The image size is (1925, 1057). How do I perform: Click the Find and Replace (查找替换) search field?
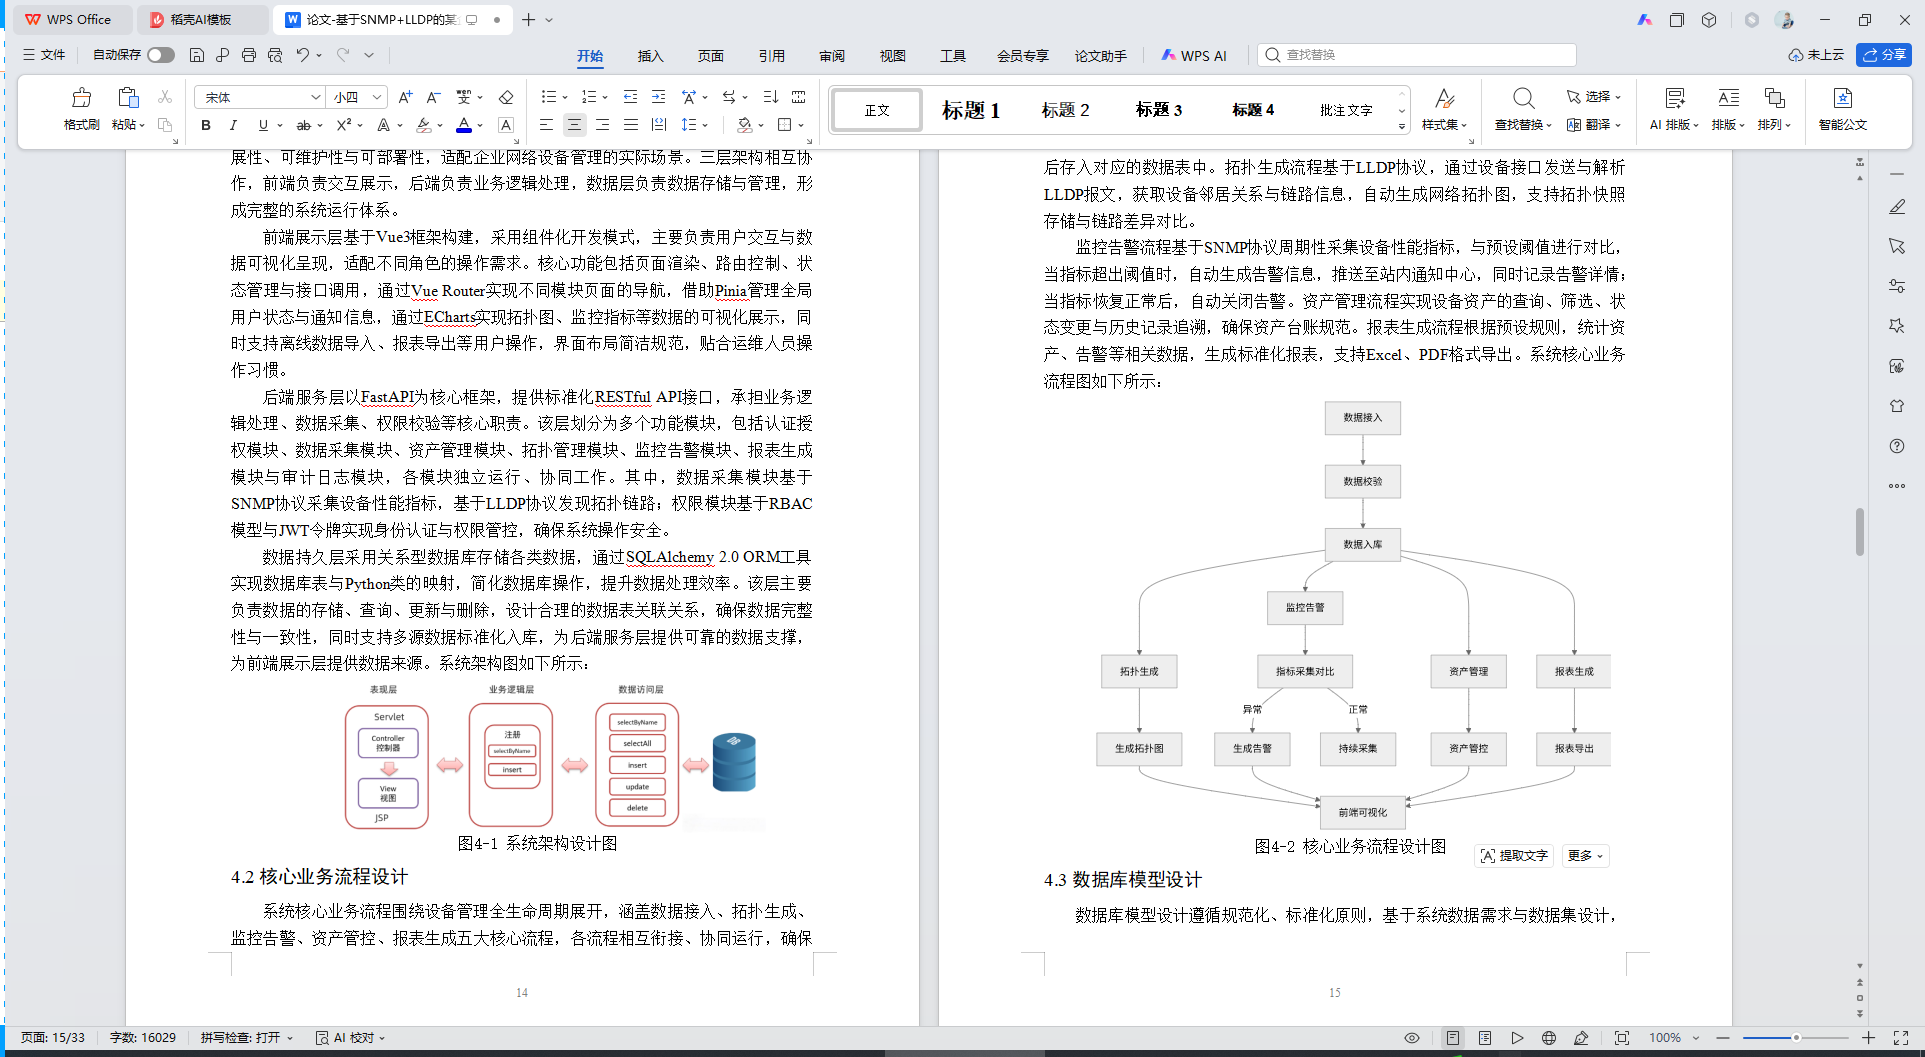[x=1418, y=55]
